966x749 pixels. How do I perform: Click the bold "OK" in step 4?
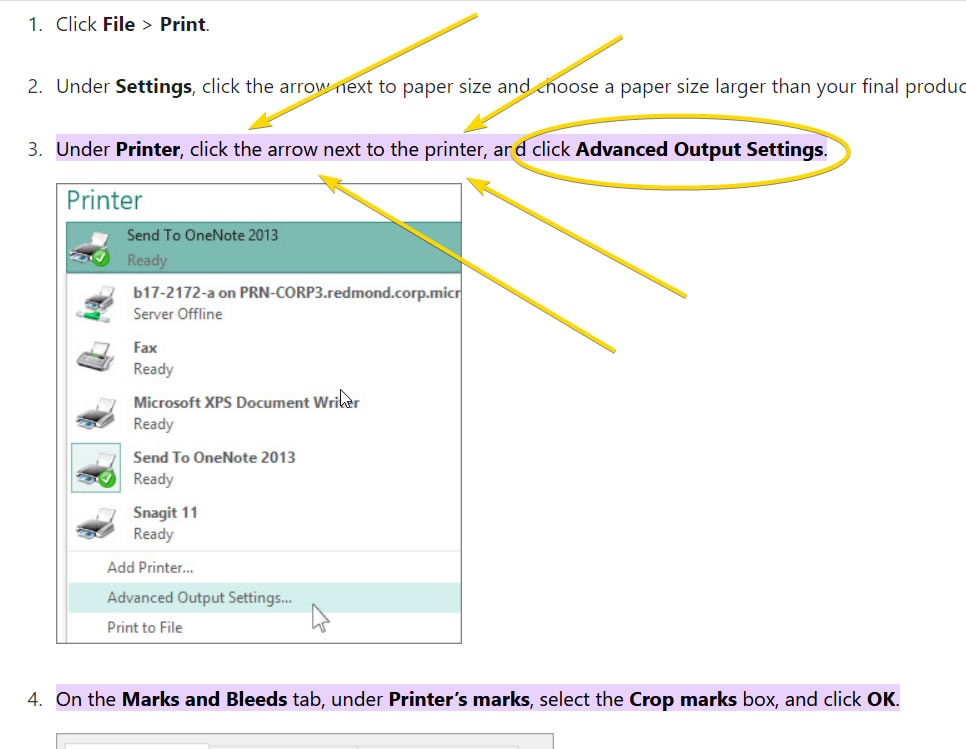point(881,699)
